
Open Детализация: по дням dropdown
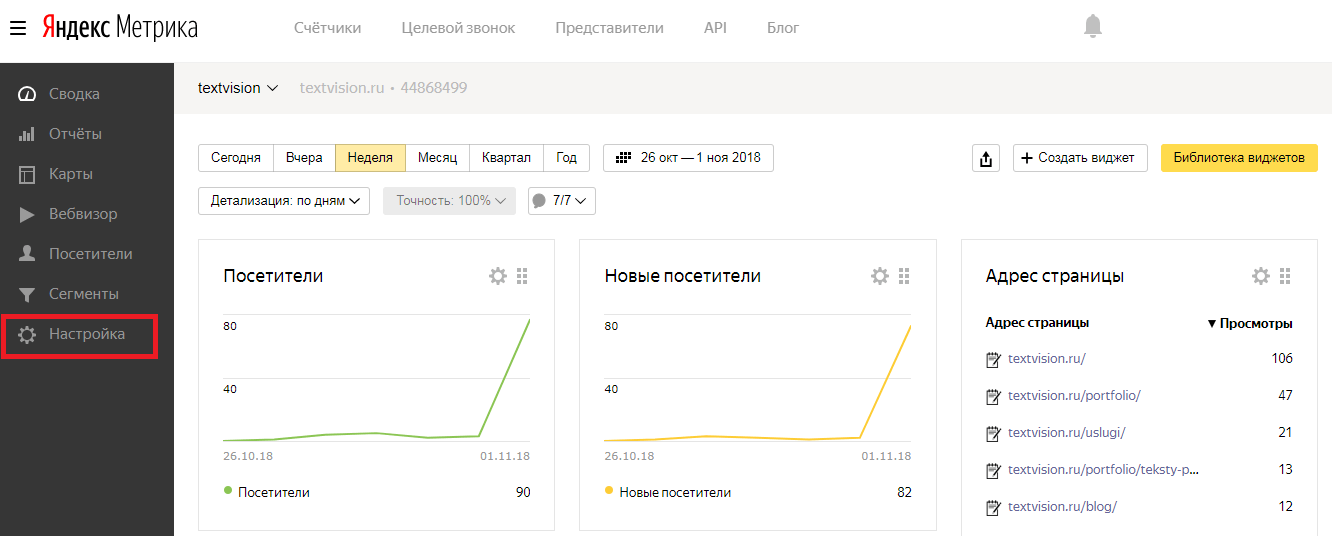tap(284, 201)
